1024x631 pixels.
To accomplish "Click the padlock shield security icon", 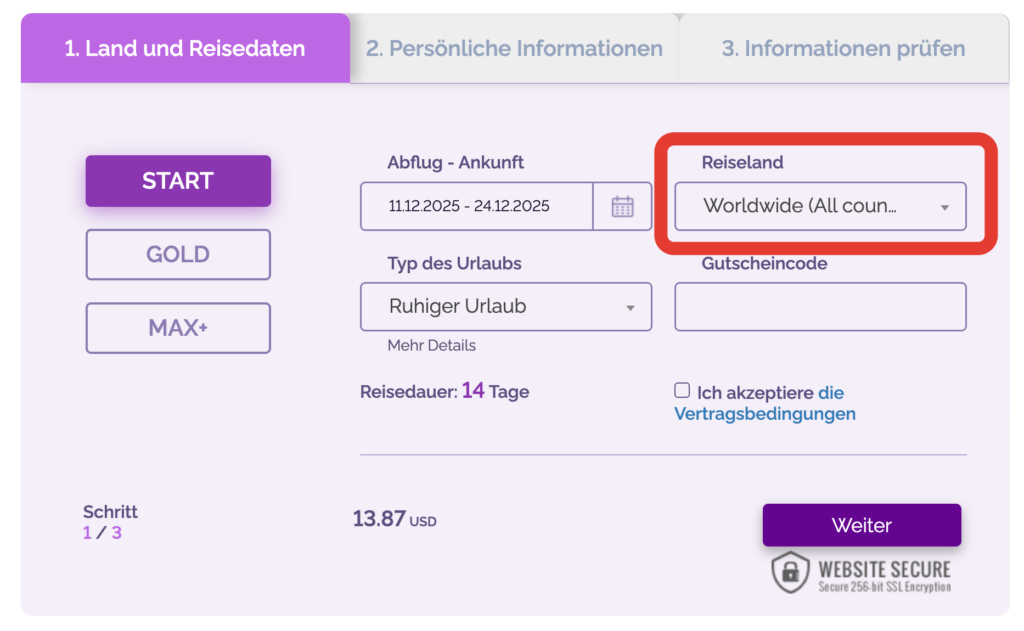I will click(790, 571).
